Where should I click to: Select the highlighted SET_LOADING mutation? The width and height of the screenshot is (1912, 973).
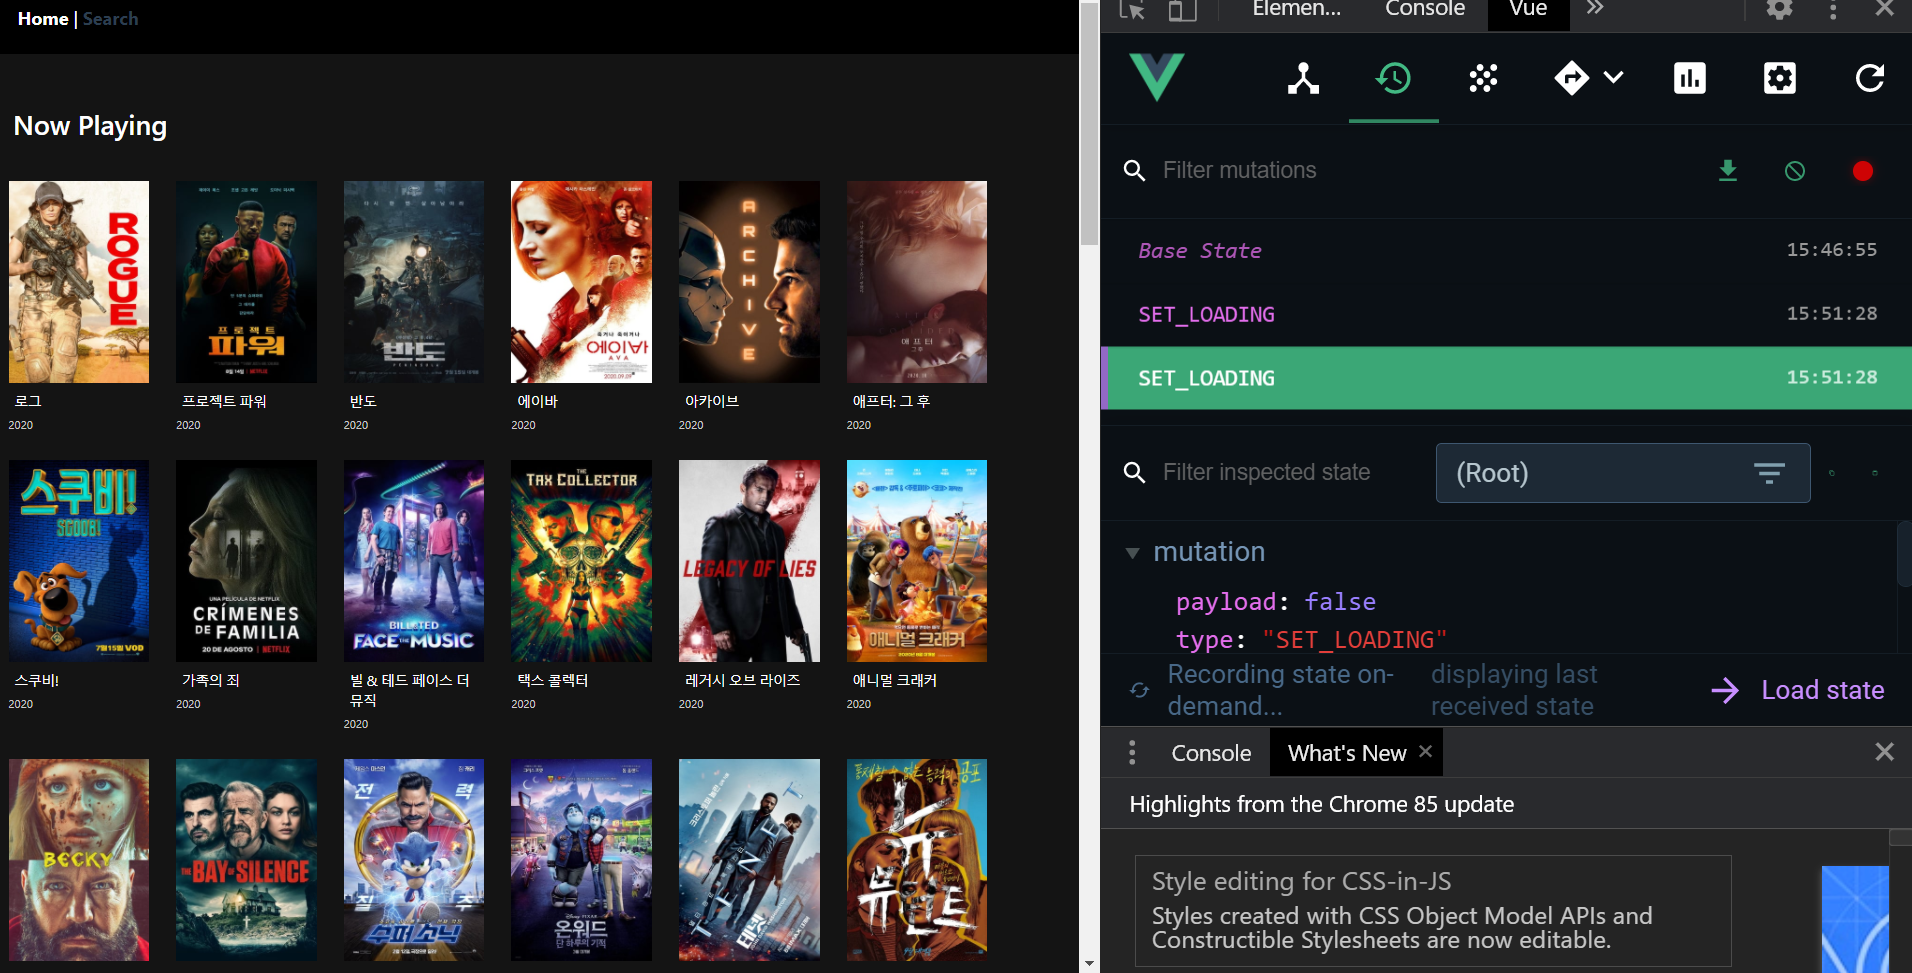[x=1506, y=378]
